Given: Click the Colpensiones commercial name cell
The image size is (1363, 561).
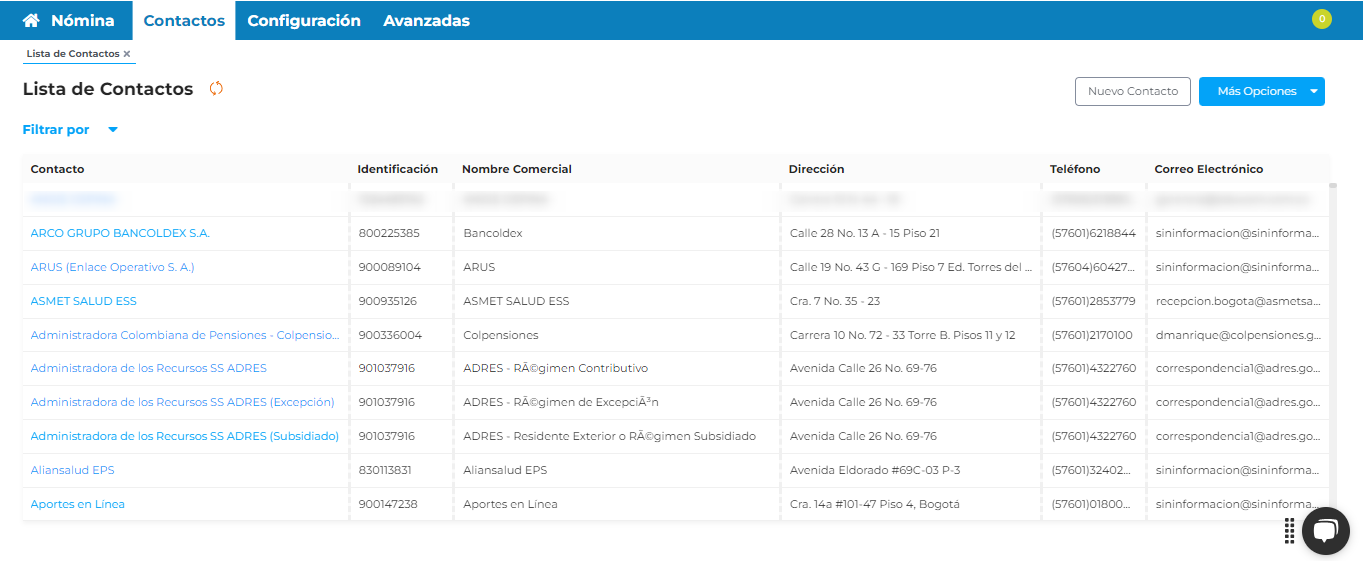Looking at the screenshot, I should tap(501, 335).
